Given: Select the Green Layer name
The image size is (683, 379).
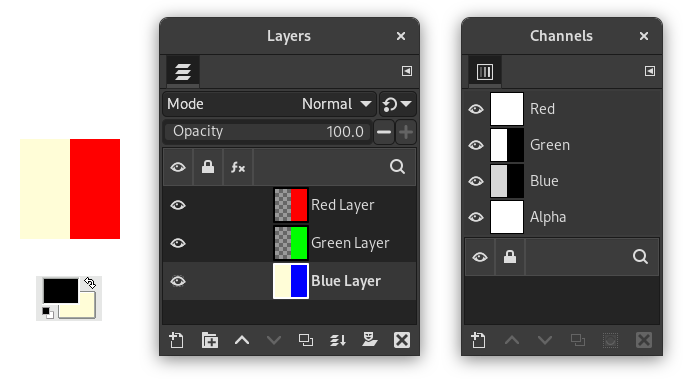Looking at the screenshot, I should click(350, 243).
